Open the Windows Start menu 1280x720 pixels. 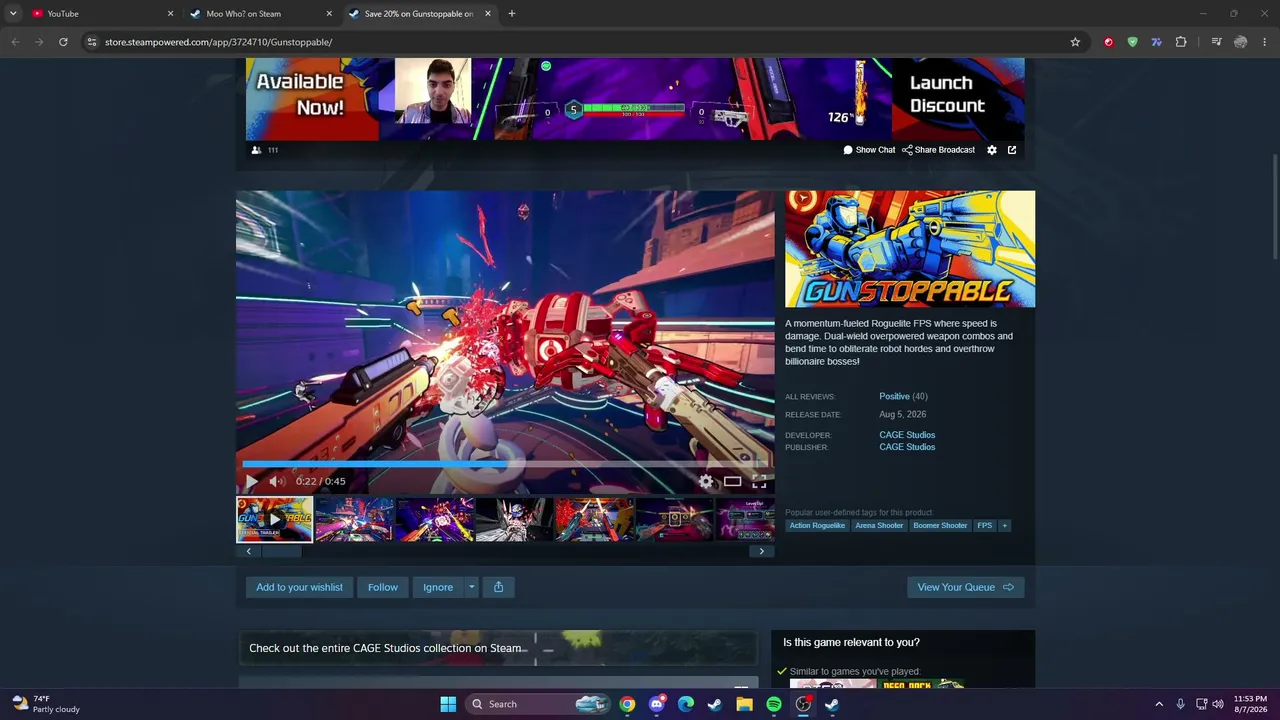click(448, 704)
